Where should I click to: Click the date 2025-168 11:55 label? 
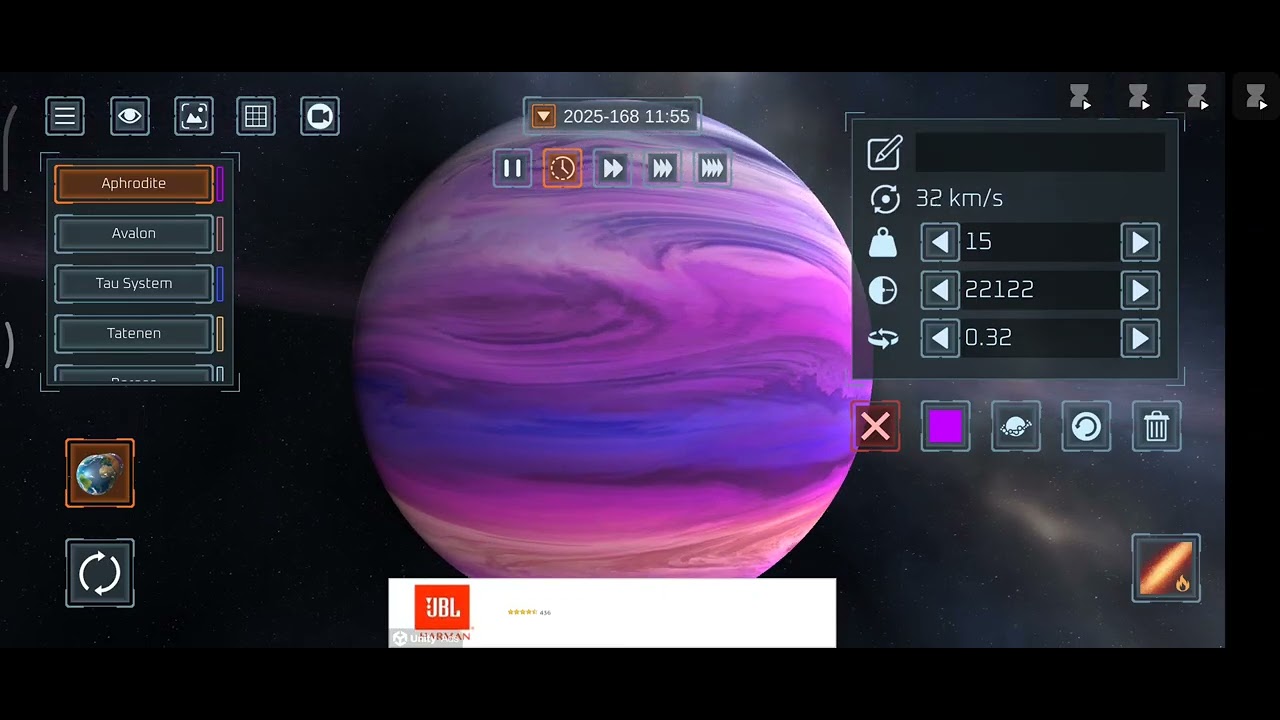coord(626,117)
